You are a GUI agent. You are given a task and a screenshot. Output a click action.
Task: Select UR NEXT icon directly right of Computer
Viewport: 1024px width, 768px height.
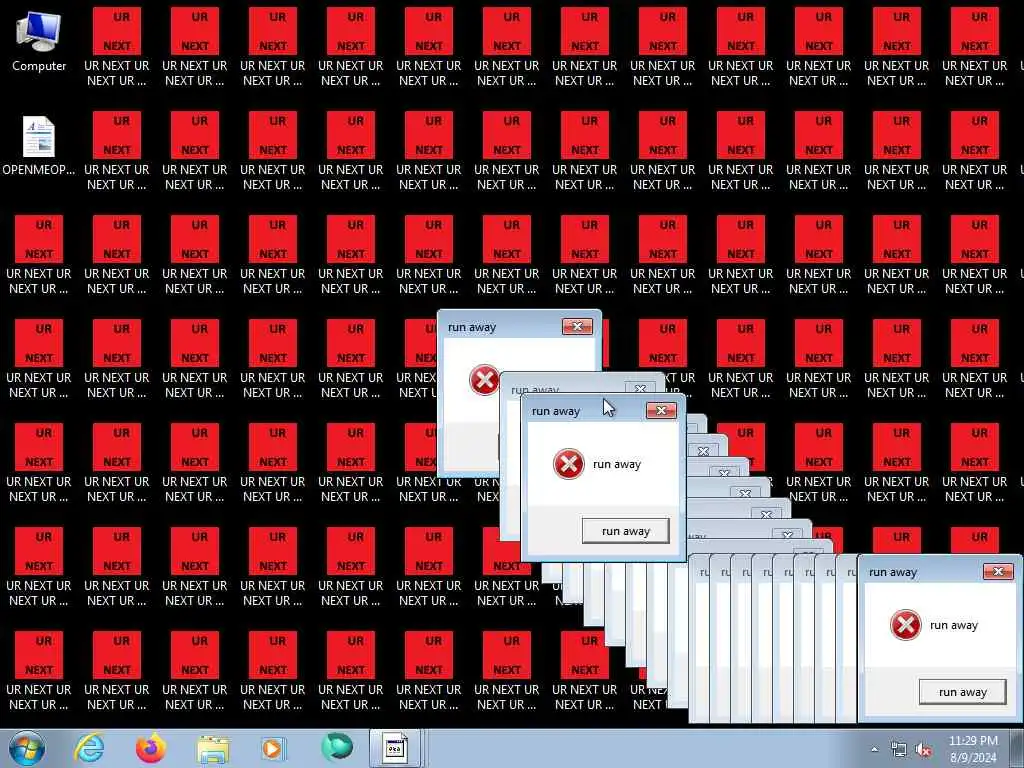point(117,47)
